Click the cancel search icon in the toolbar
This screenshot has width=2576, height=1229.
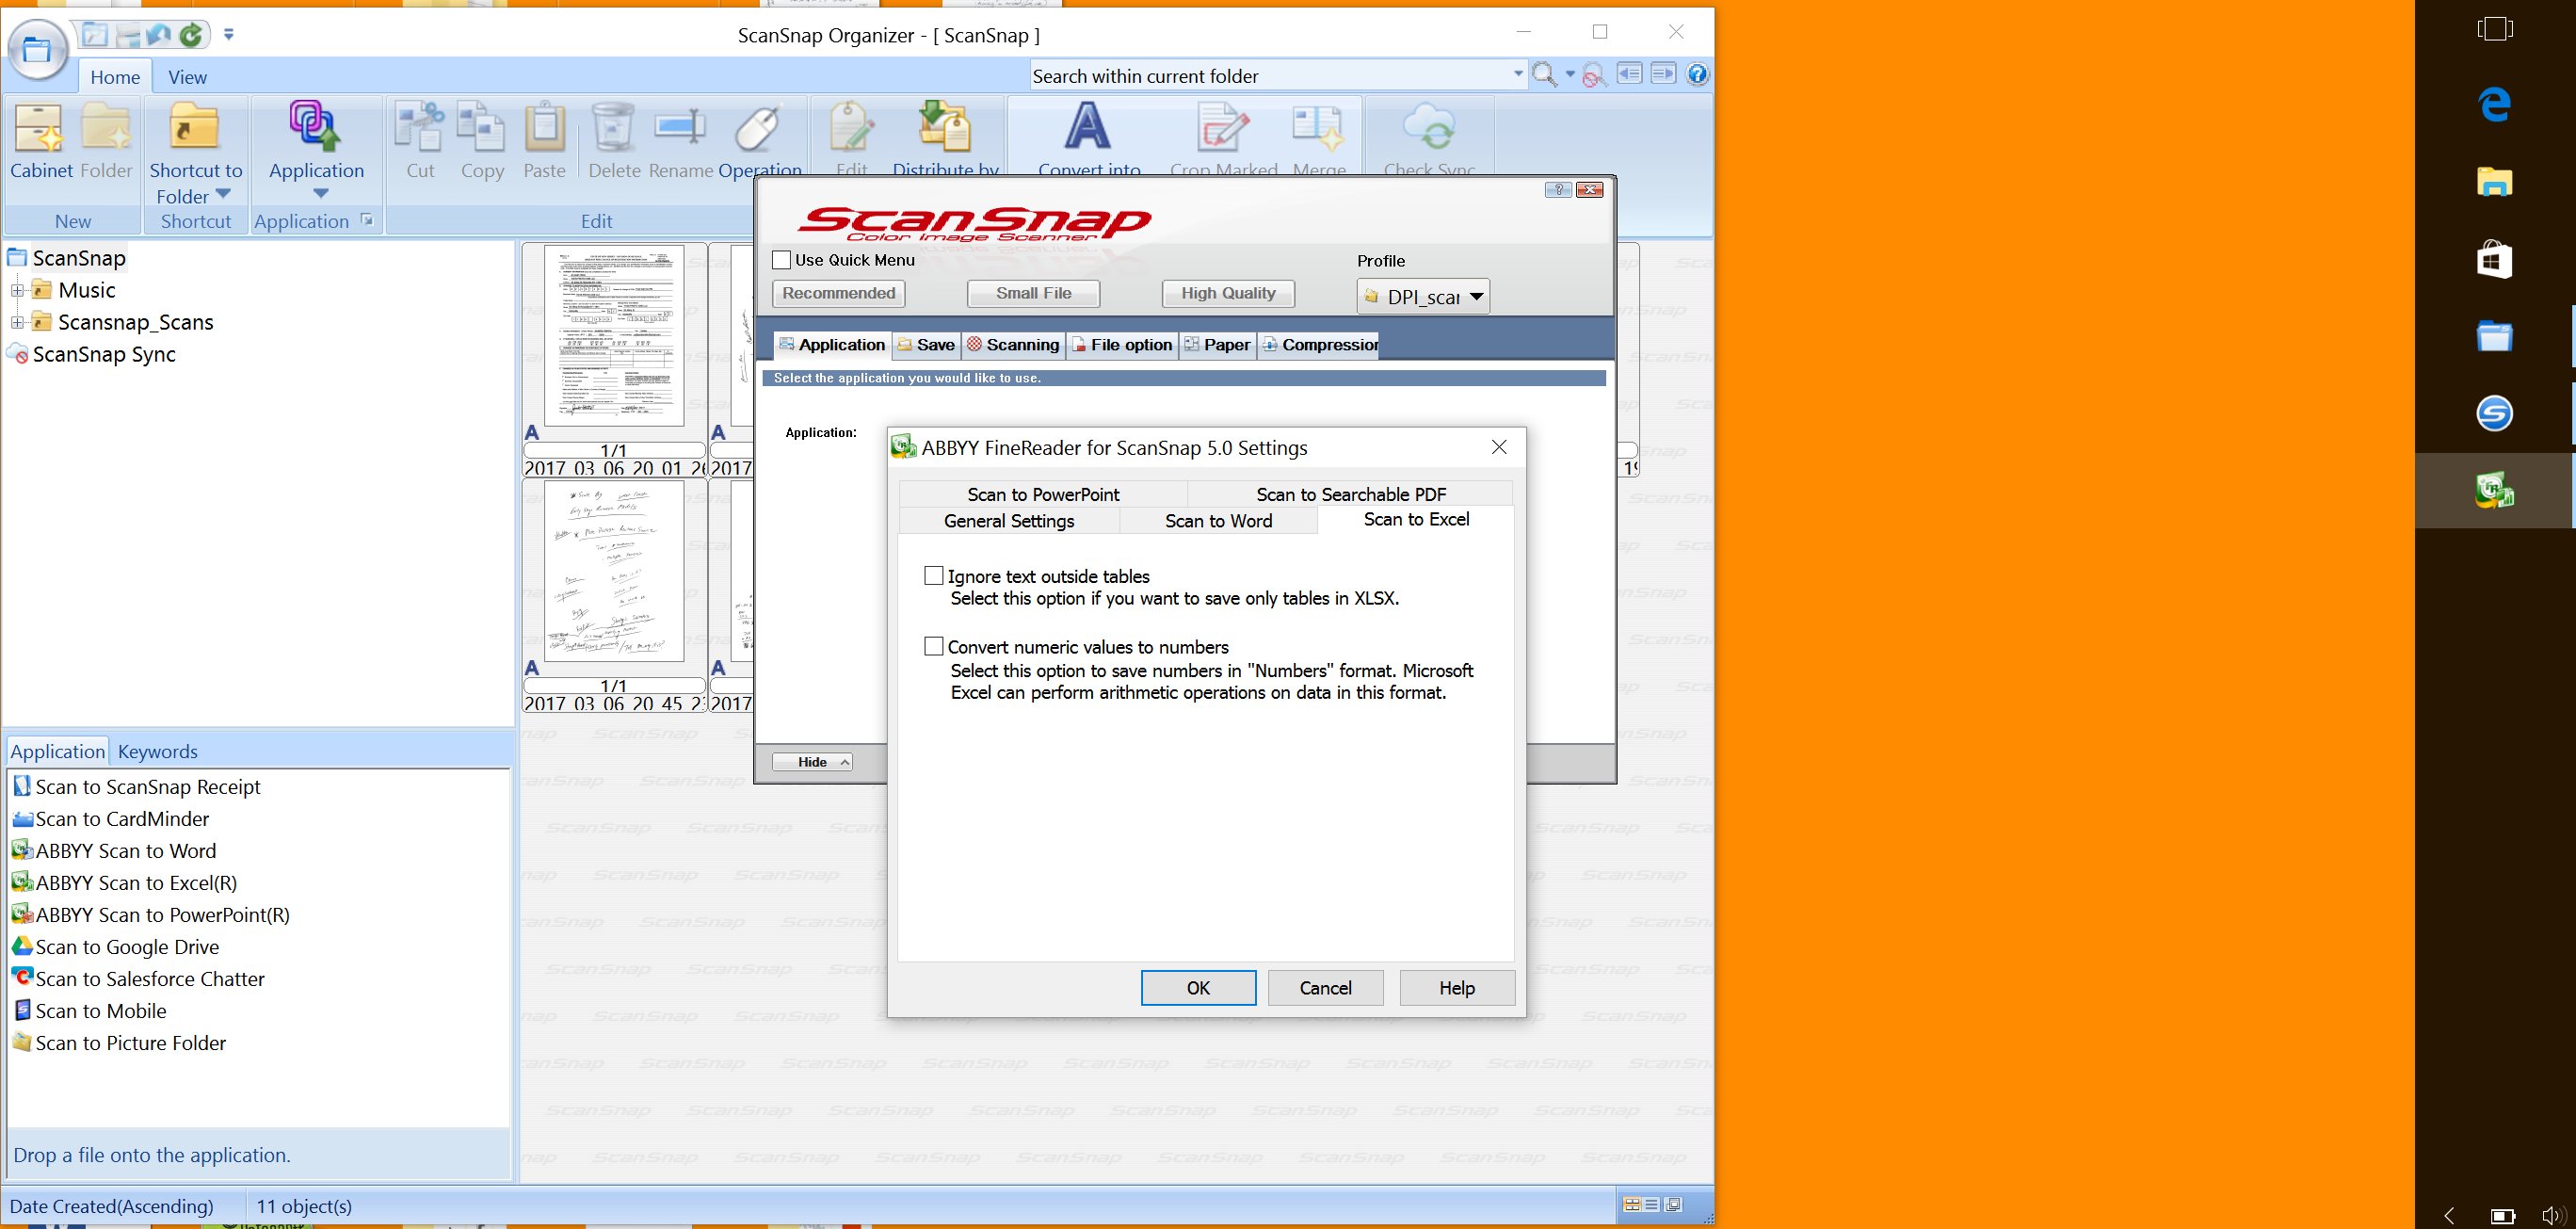coord(1594,75)
